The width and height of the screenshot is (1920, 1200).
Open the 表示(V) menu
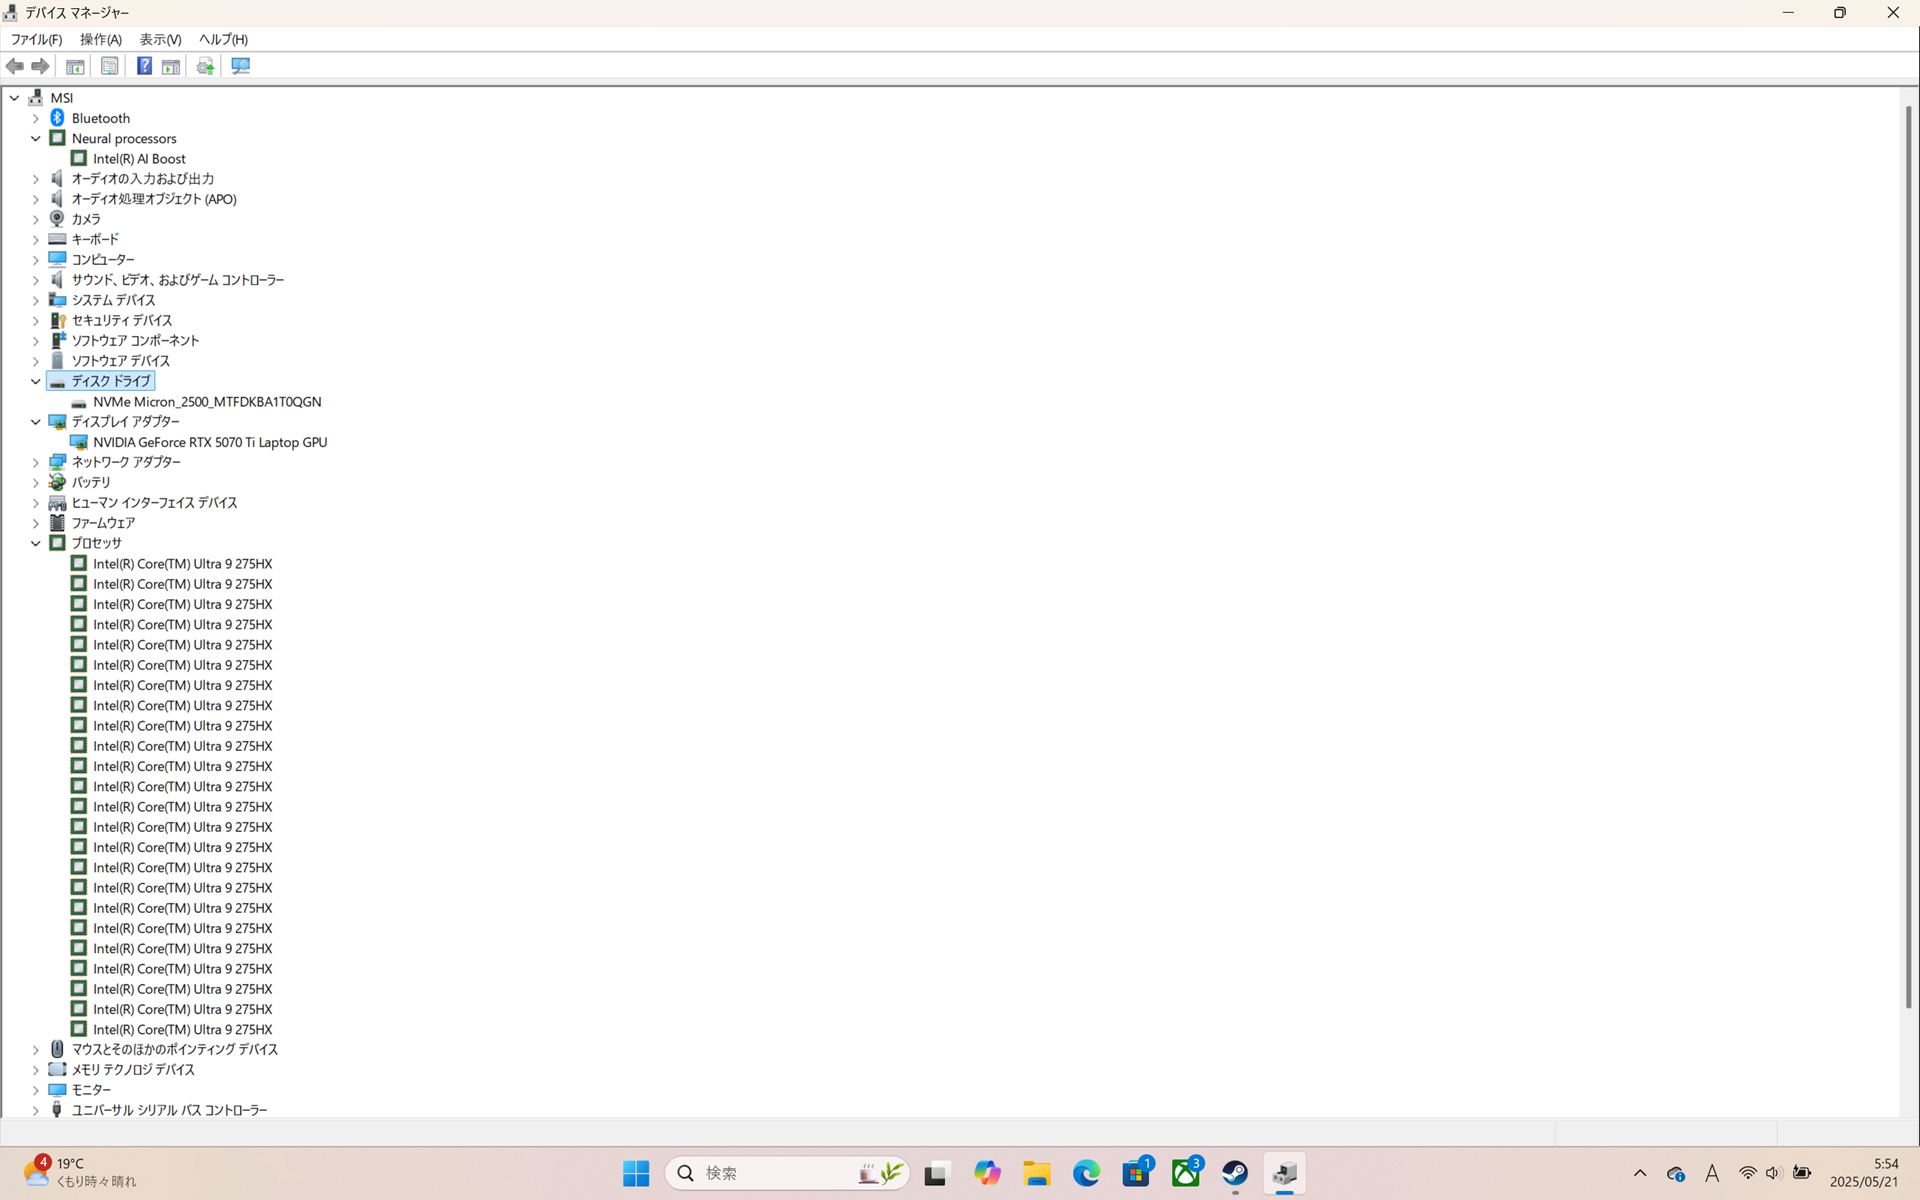(x=160, y=39)
